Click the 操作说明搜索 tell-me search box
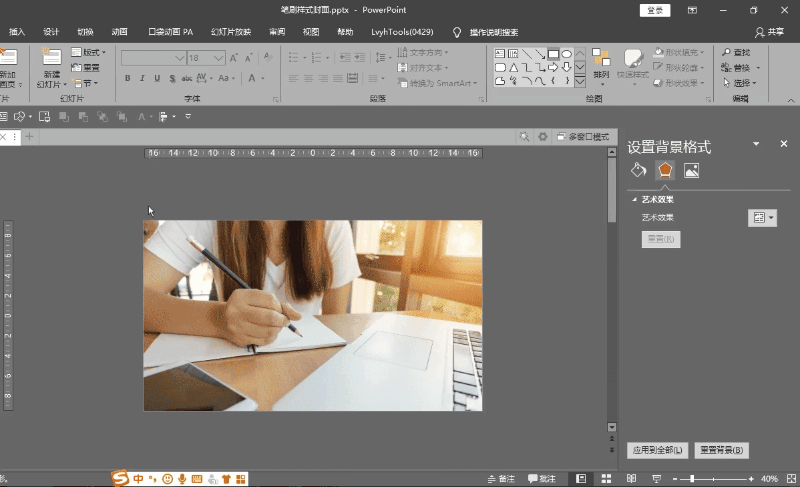 493,32
